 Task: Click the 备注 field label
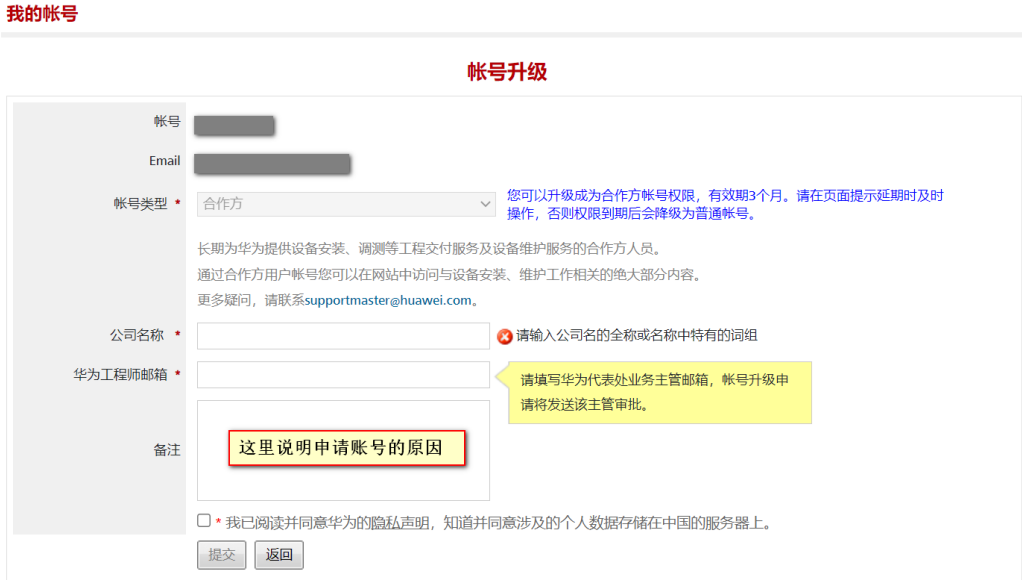click(167, 450)
